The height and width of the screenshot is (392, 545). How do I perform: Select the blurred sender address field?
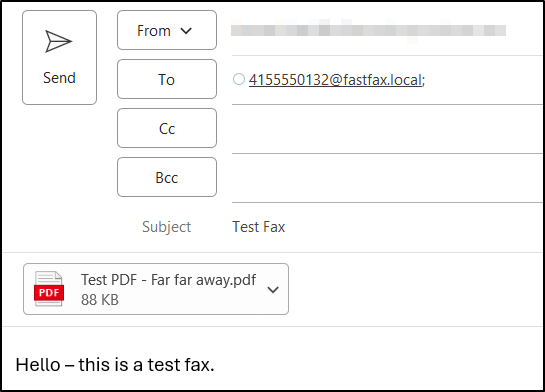tap(368, 31)
